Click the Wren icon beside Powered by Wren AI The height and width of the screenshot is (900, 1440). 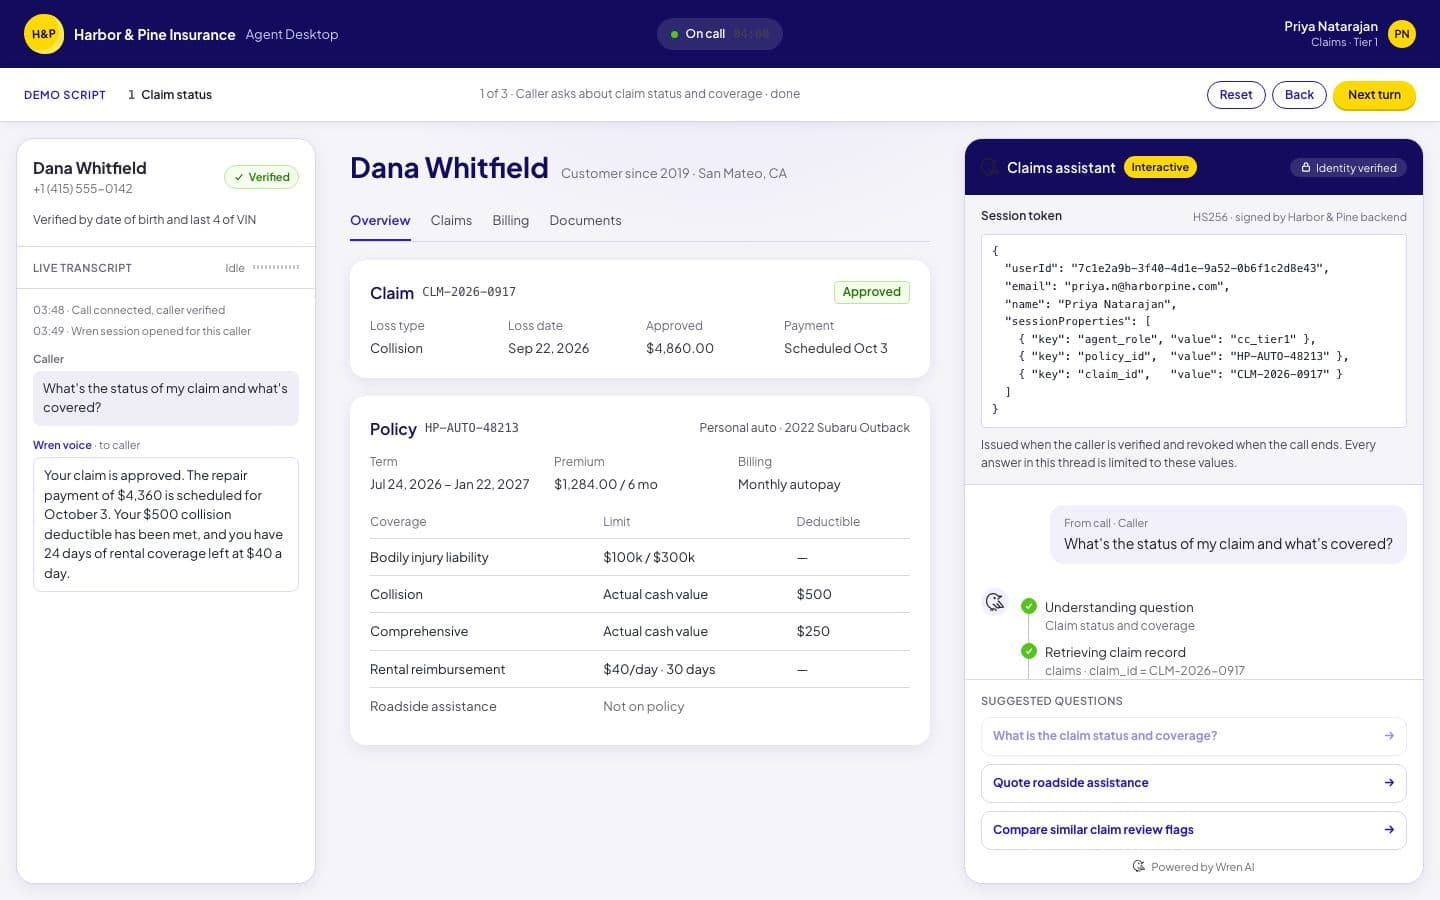pos(1139,866)
